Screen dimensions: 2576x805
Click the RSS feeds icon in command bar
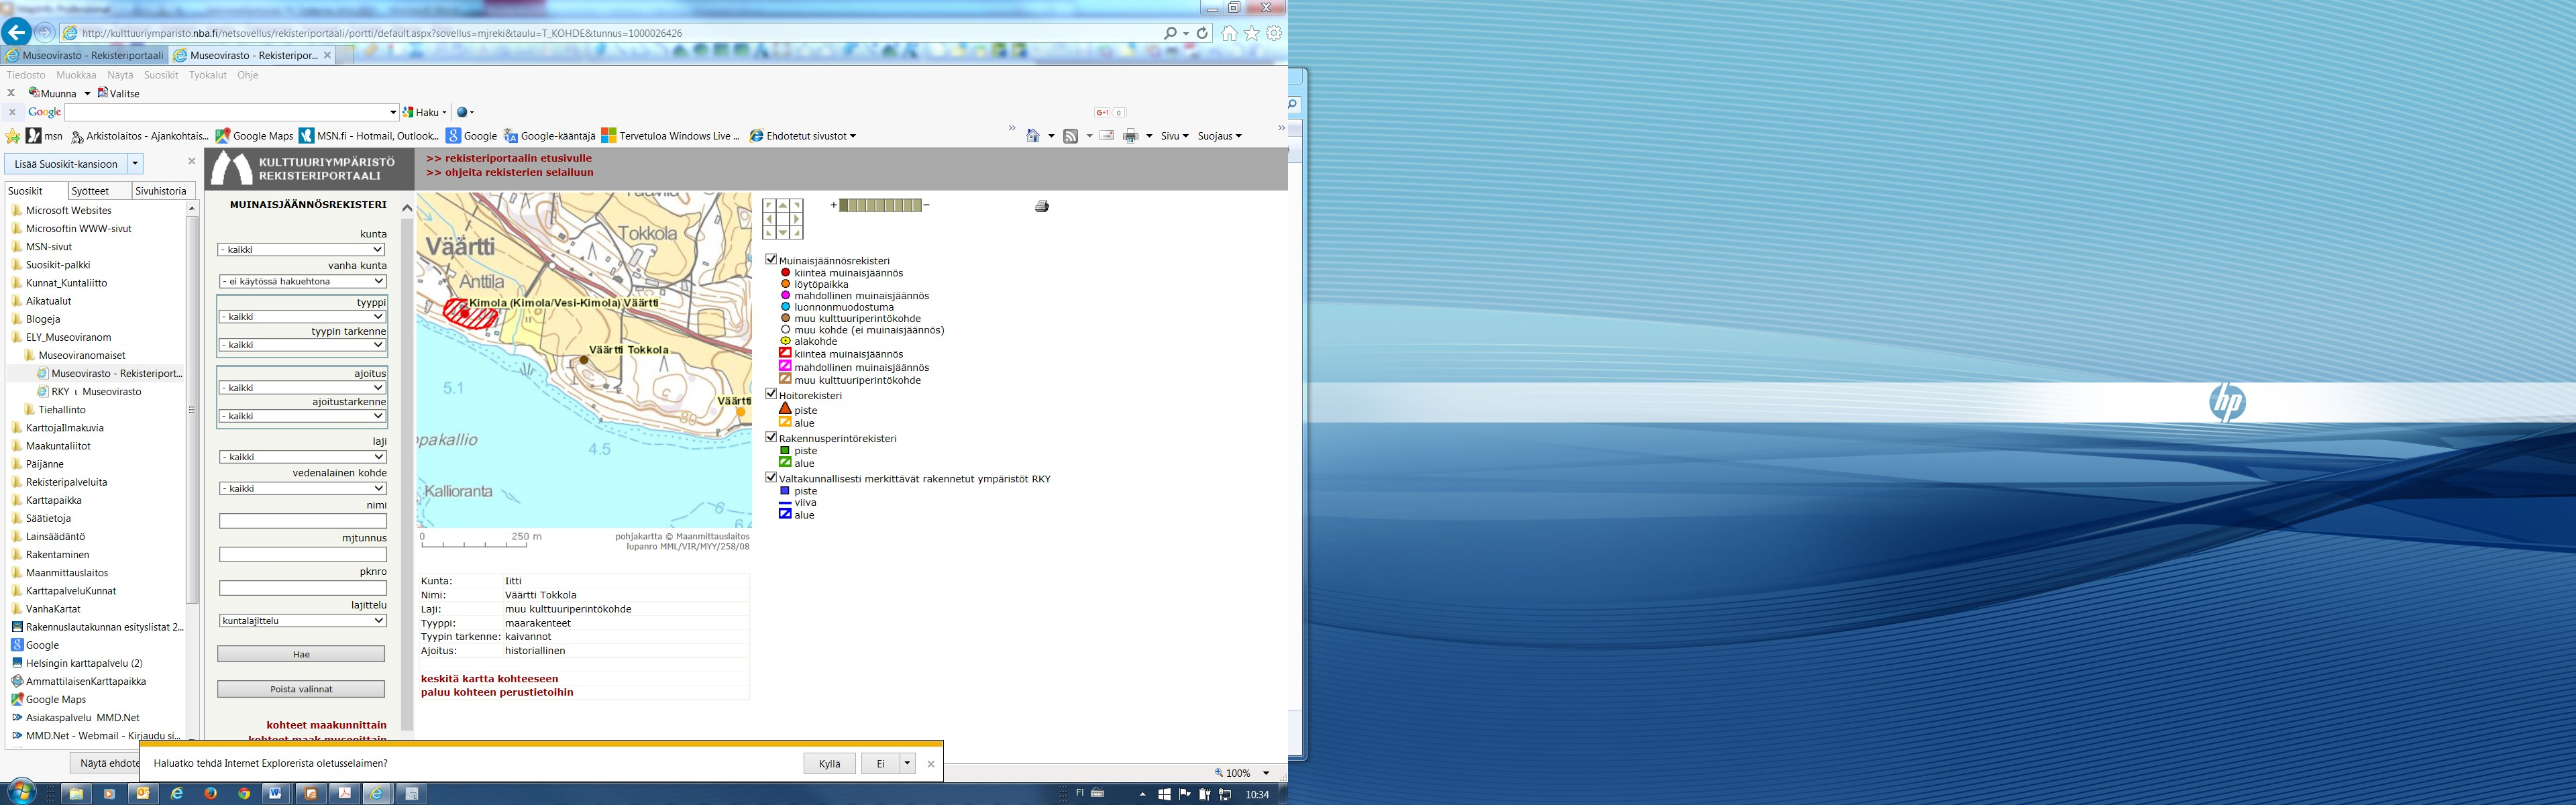click(x=1070, y=136)
